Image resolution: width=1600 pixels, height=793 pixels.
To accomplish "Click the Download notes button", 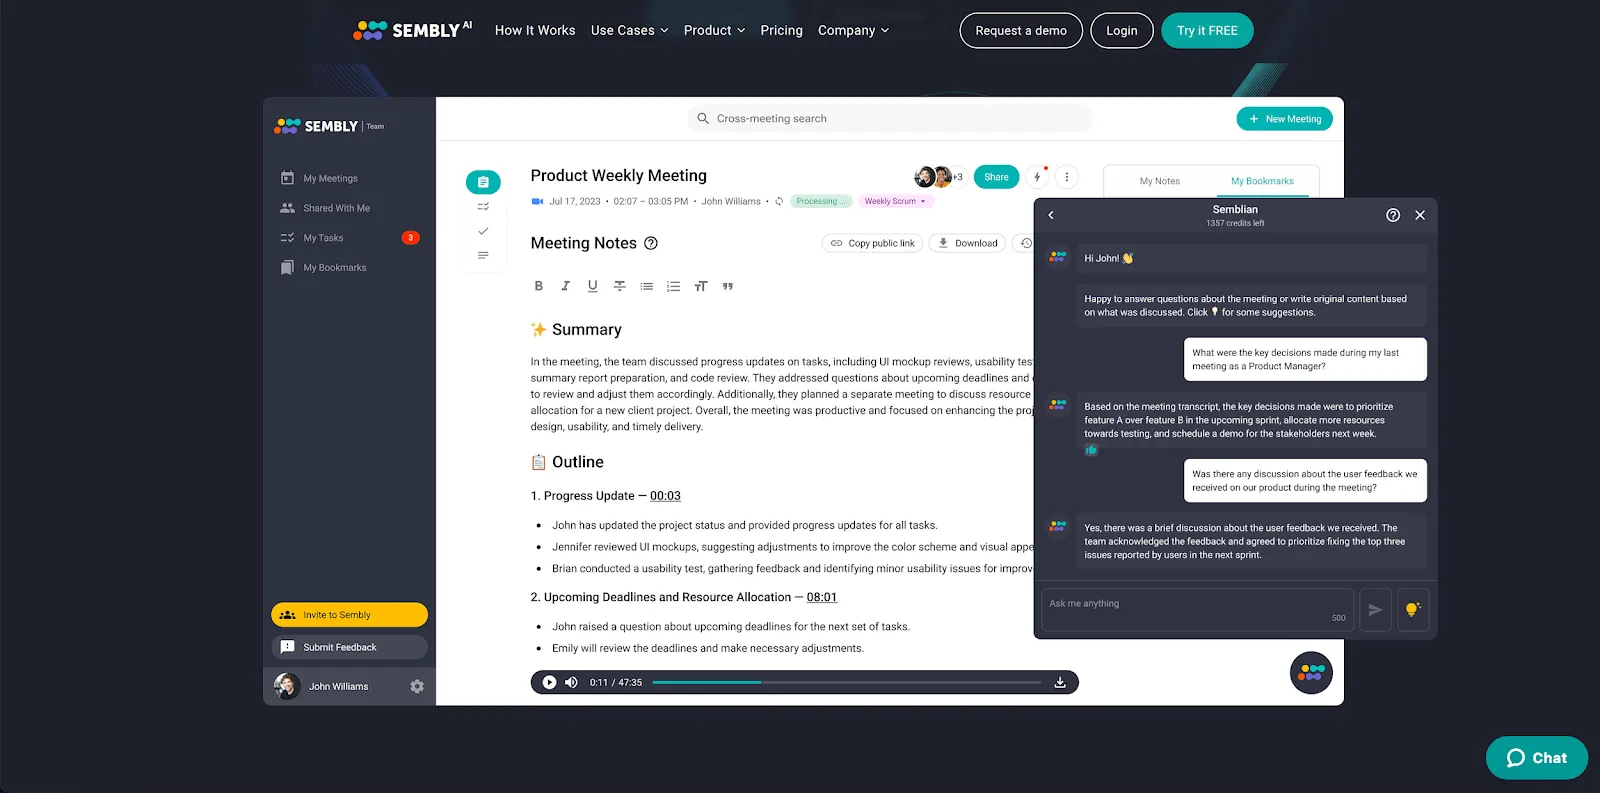I will click(967, 243).
